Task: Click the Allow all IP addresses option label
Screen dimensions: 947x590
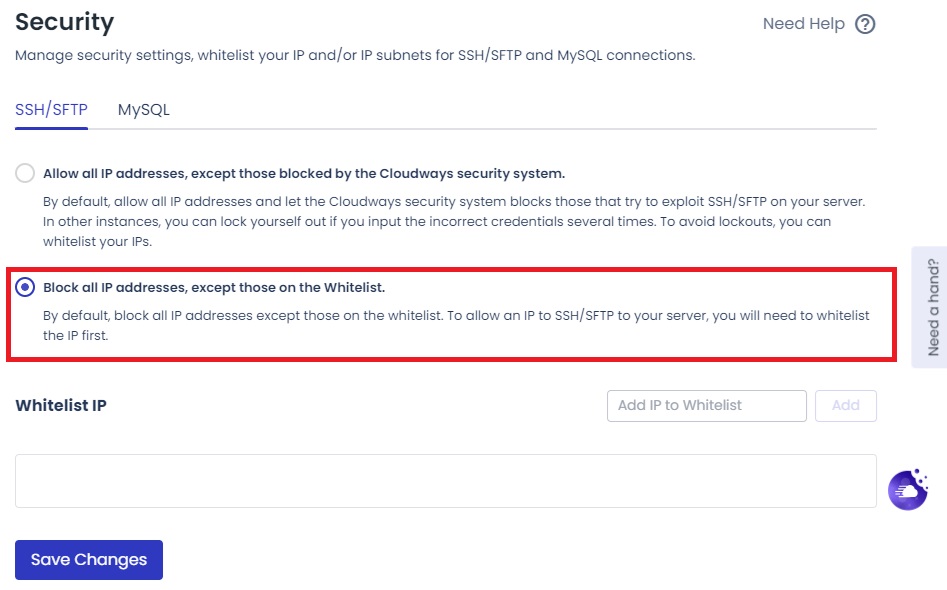Action: 304,173
